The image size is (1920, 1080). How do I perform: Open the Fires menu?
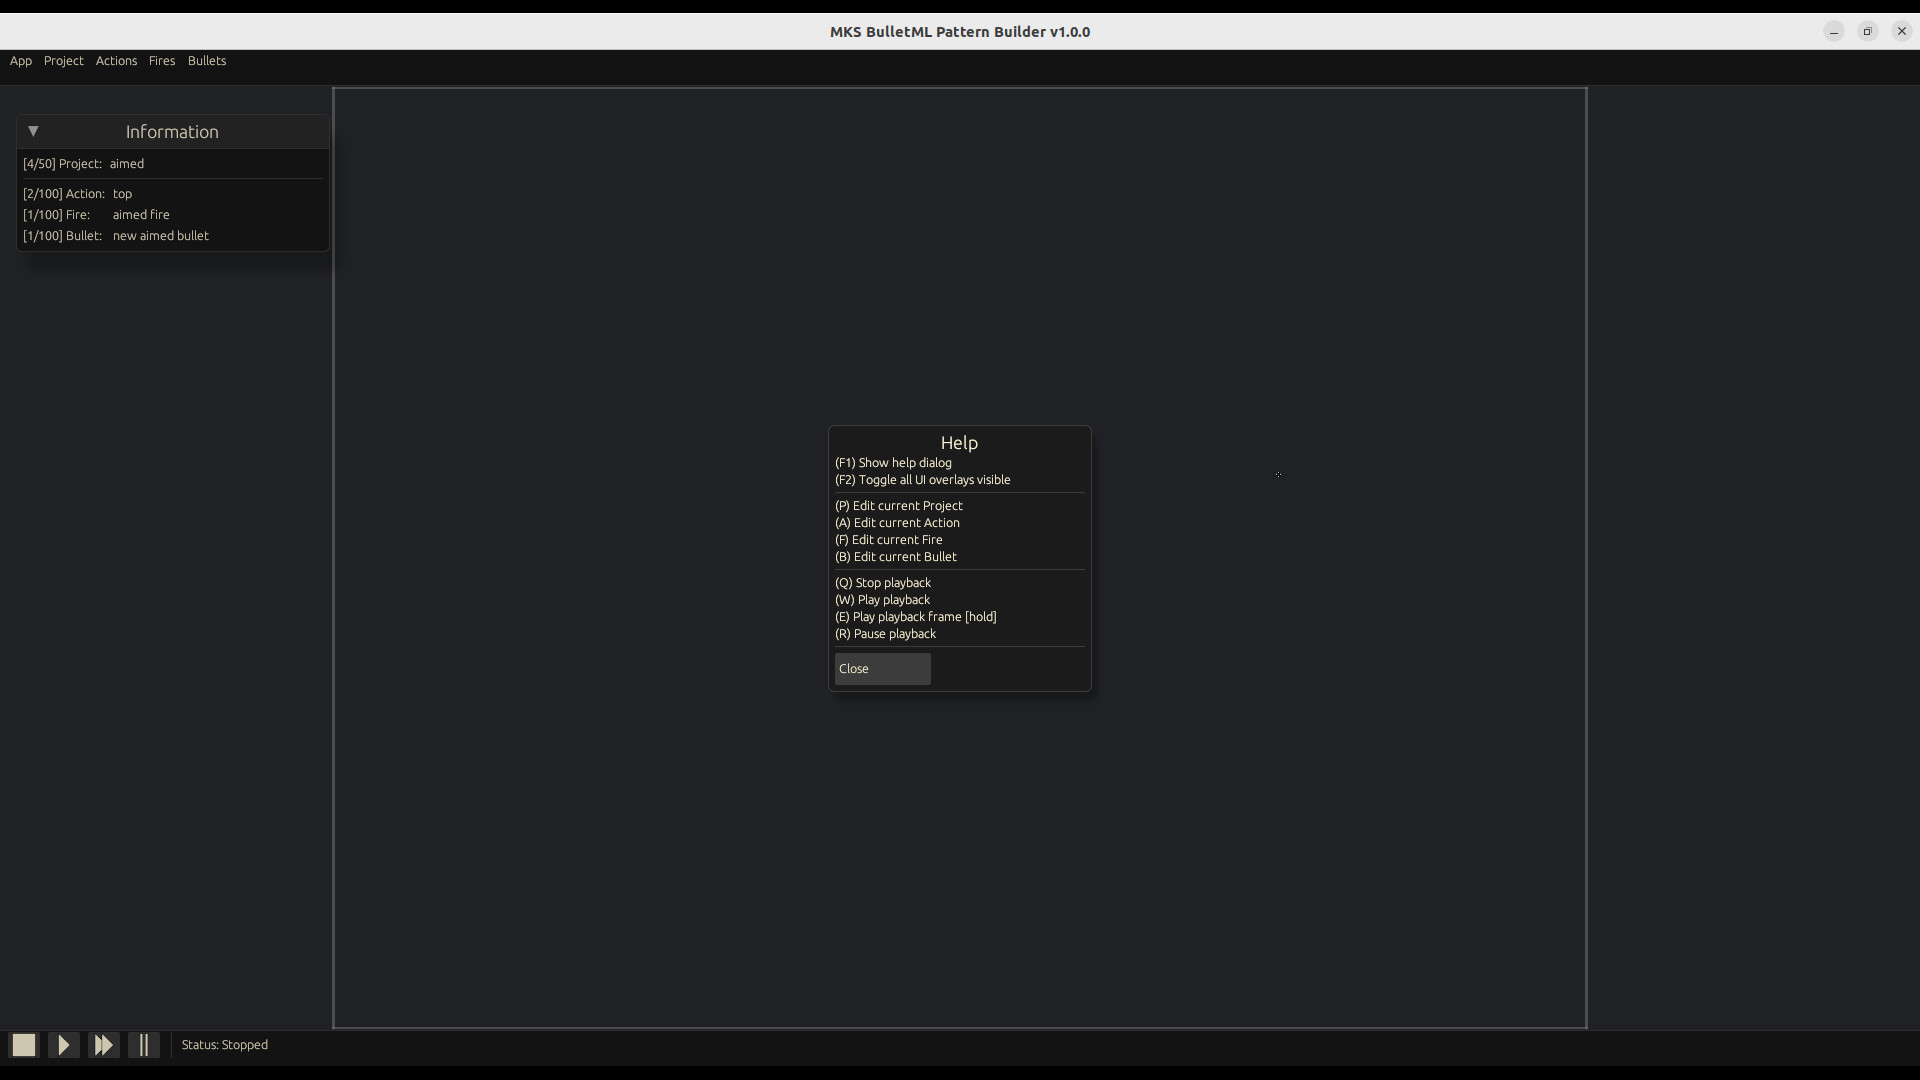pyautogui.click(x=162, y=61)
